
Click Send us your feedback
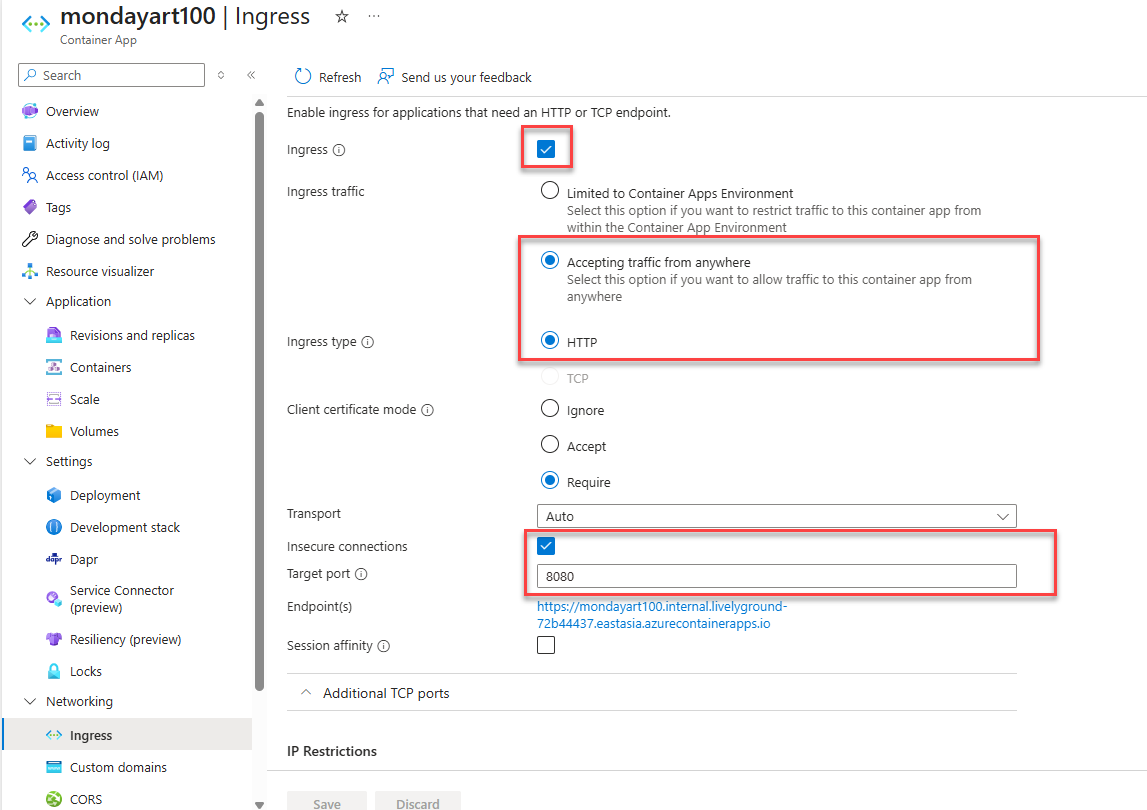[x=466, y=77]
